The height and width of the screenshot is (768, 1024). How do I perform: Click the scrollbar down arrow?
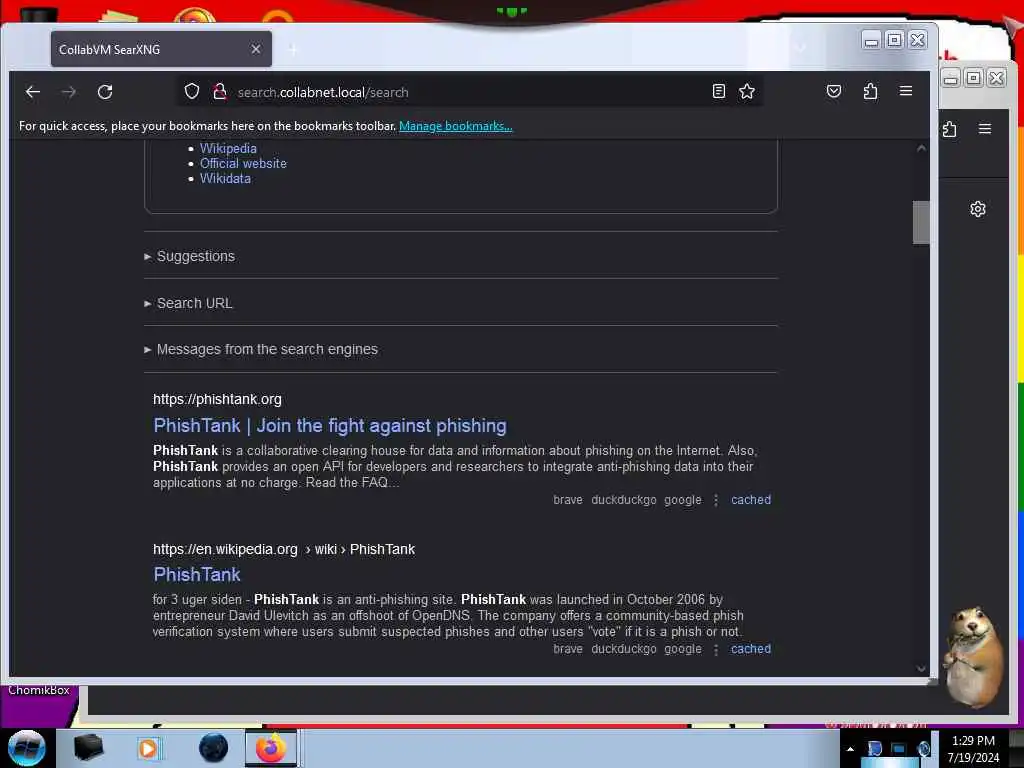tap(921, 668)
